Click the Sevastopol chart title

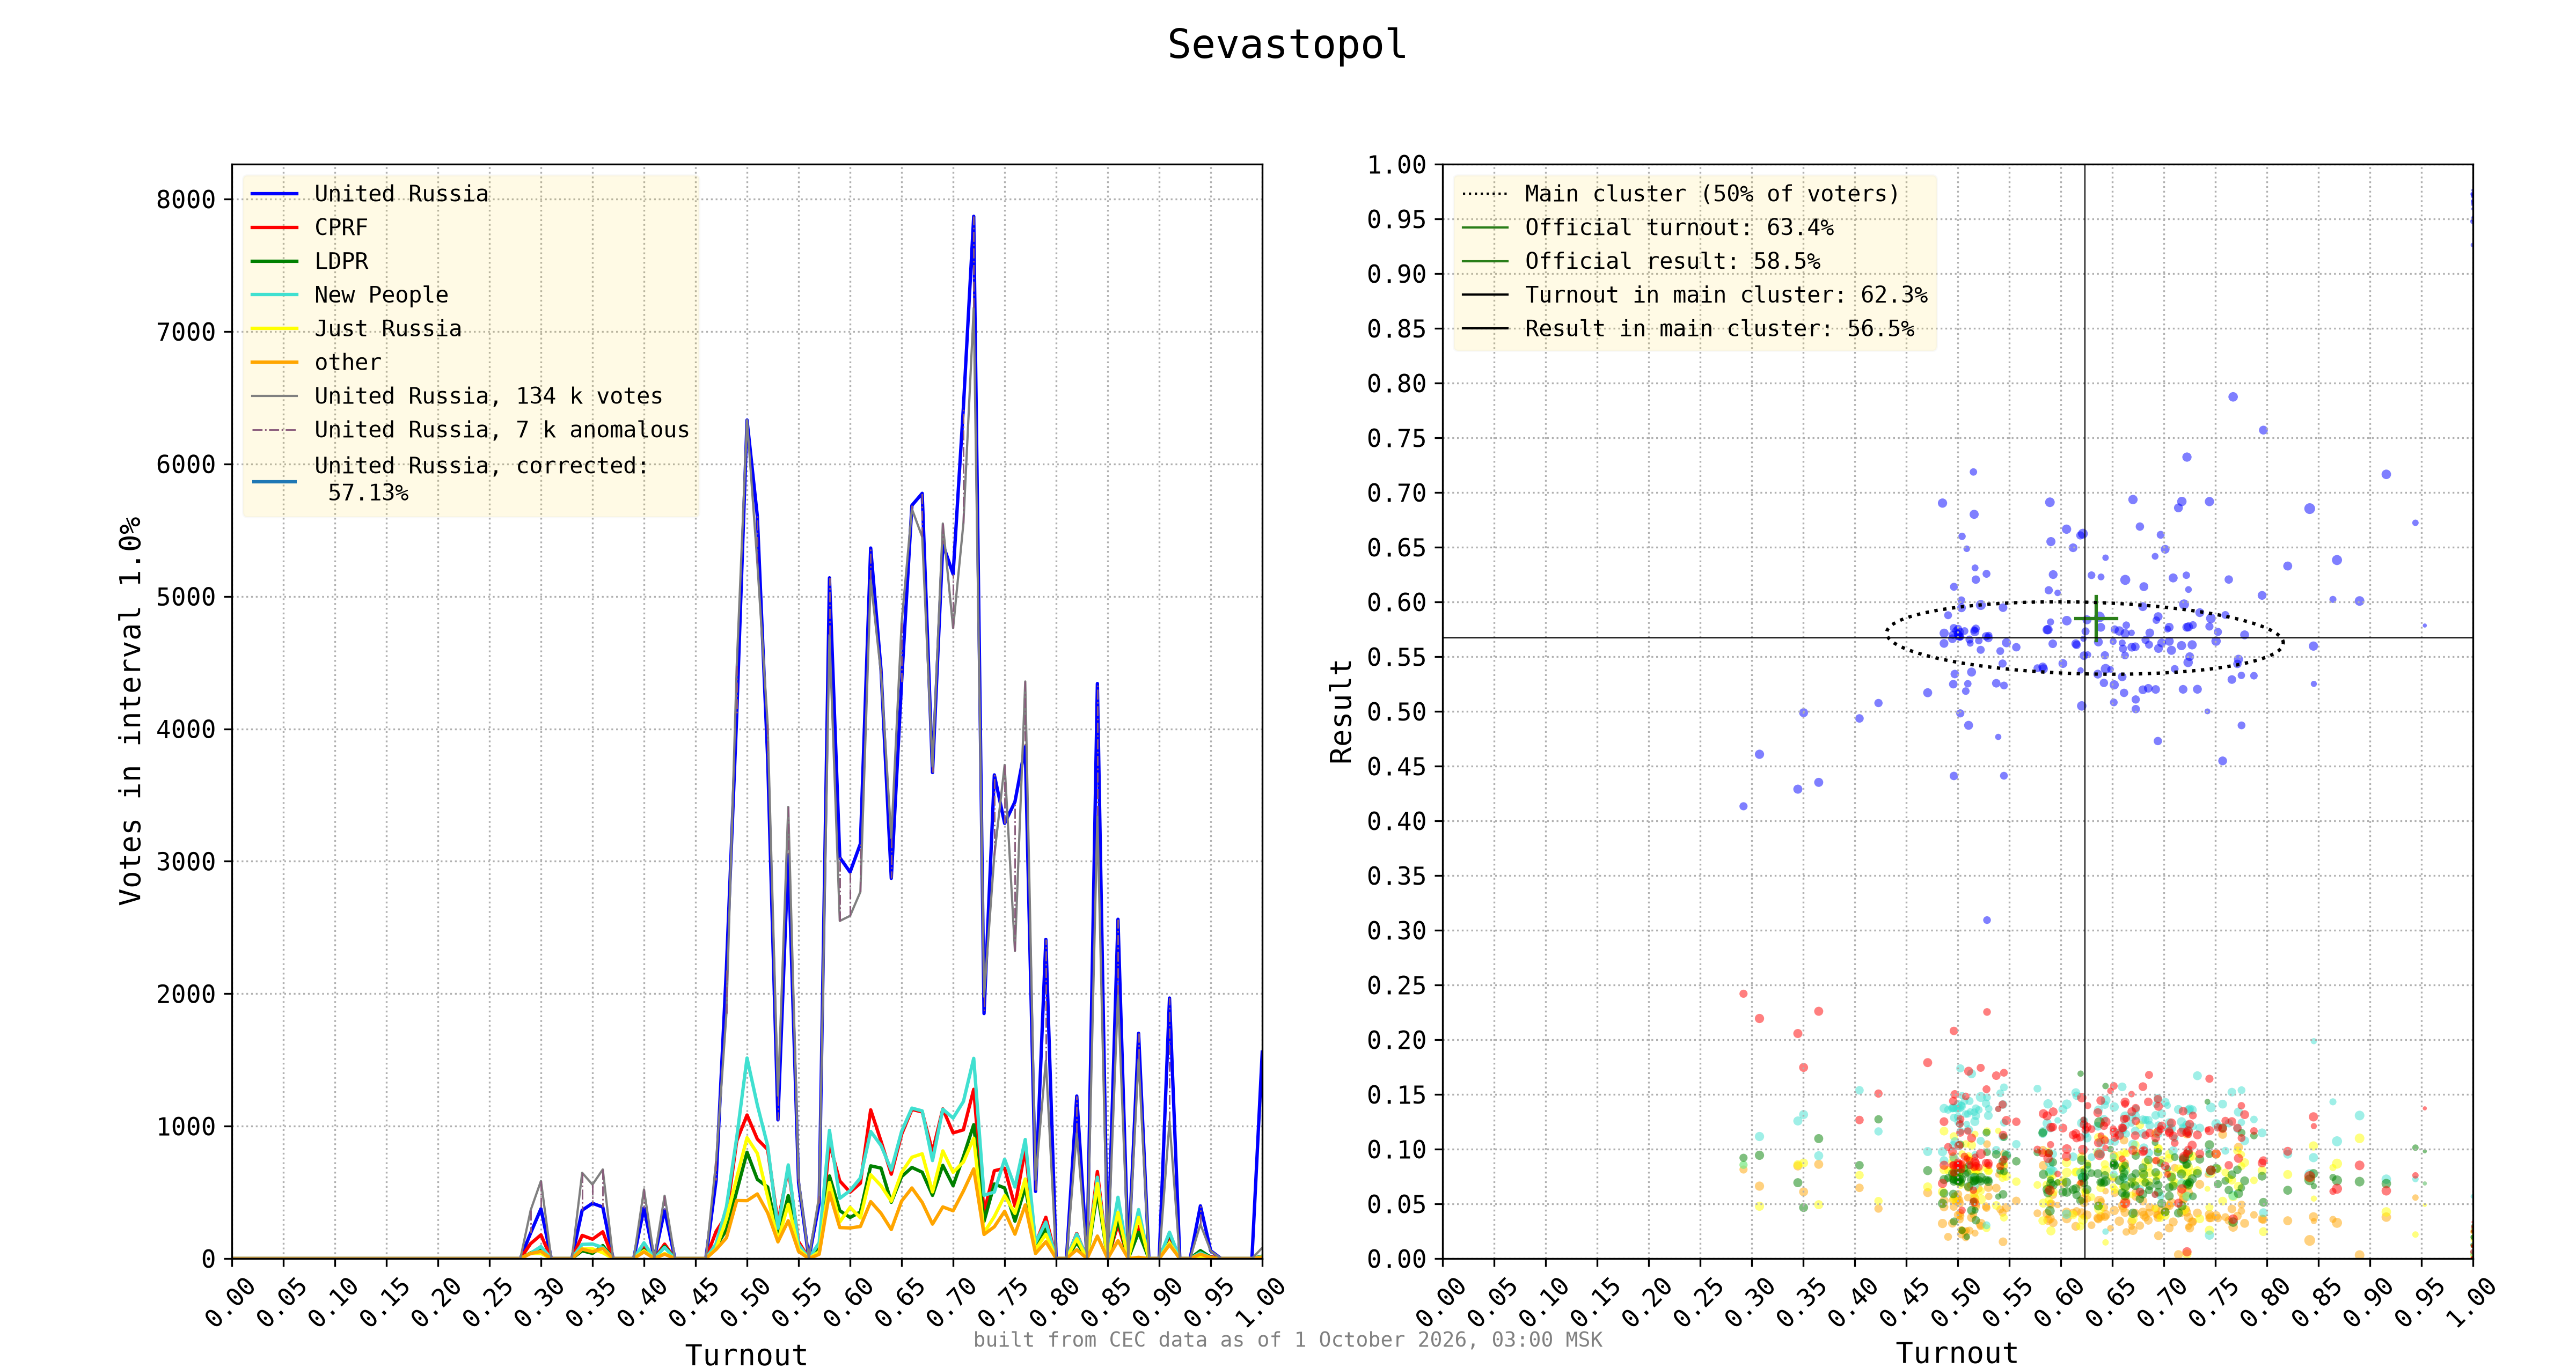click(1287, 45)
